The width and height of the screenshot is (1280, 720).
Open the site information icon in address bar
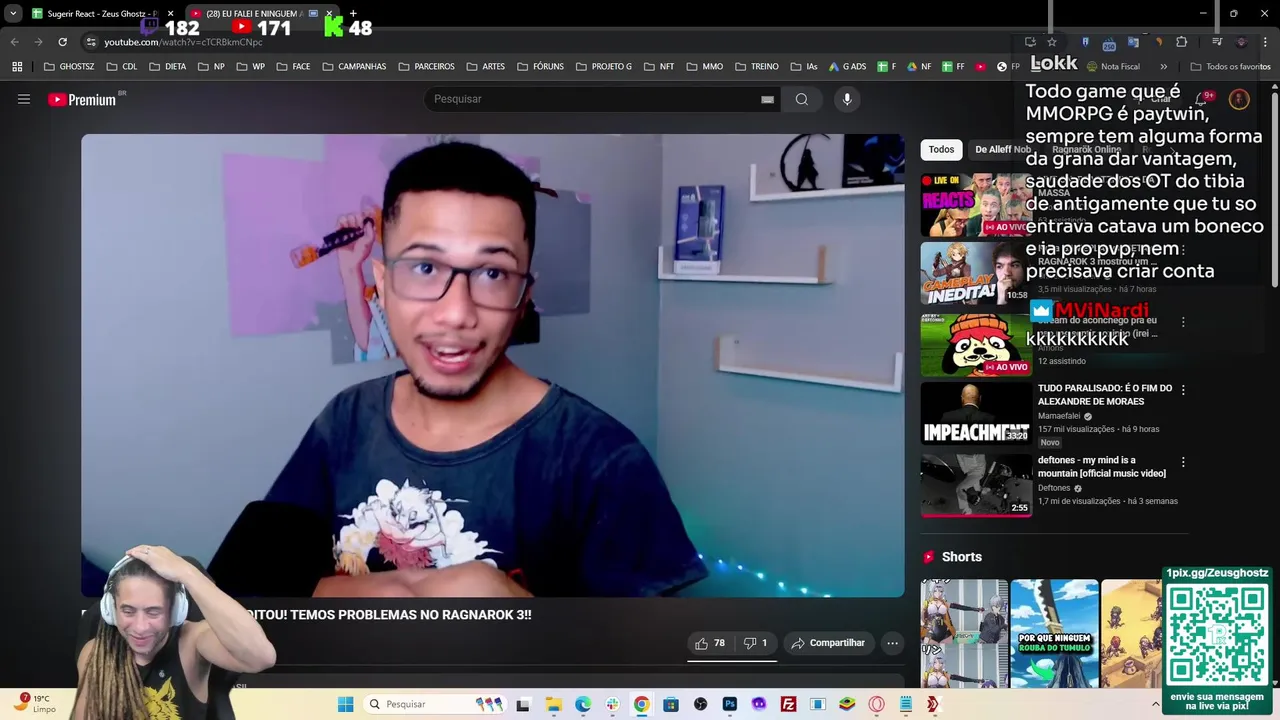click(91, 42)
